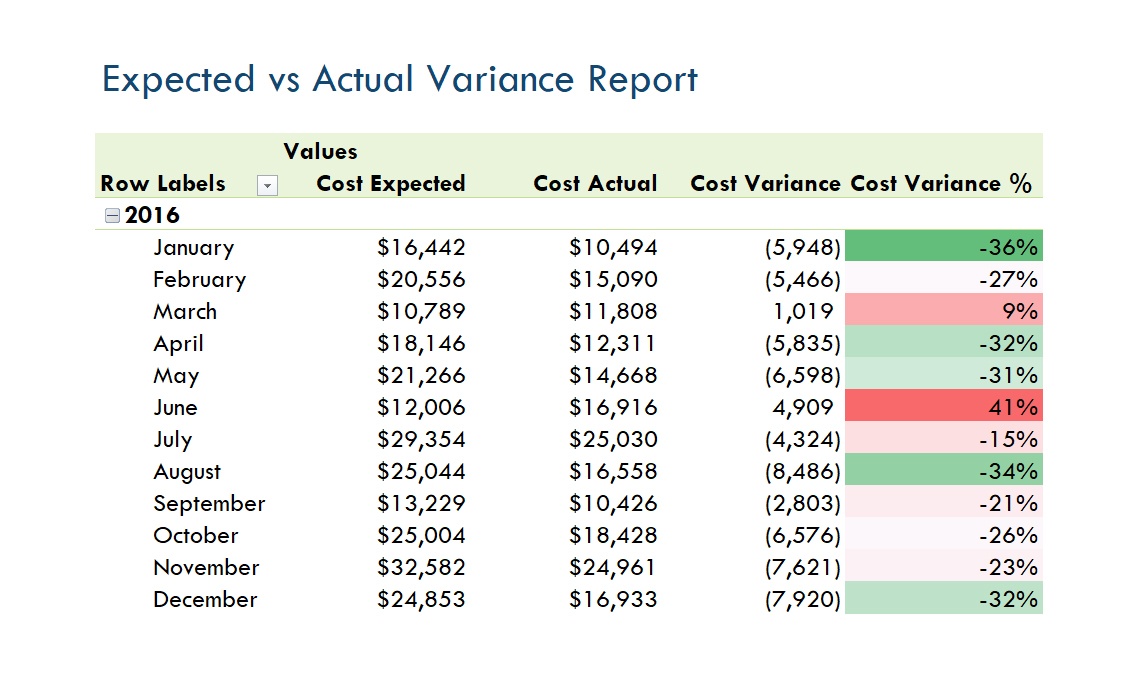
Task: Select the 2016 row label
Action: tap(152, 215)
